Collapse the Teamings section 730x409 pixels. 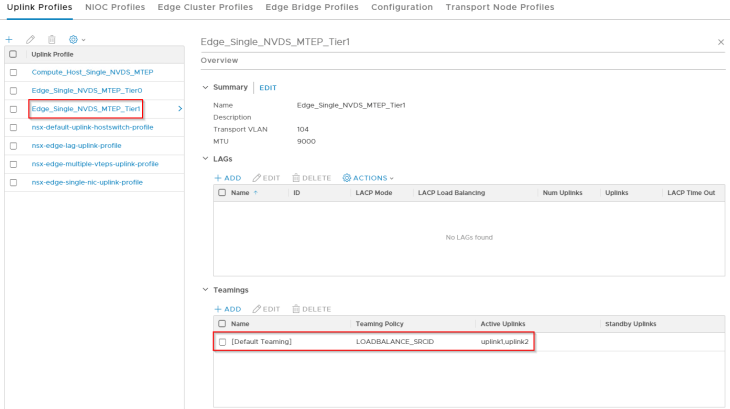tap(205, 290)
